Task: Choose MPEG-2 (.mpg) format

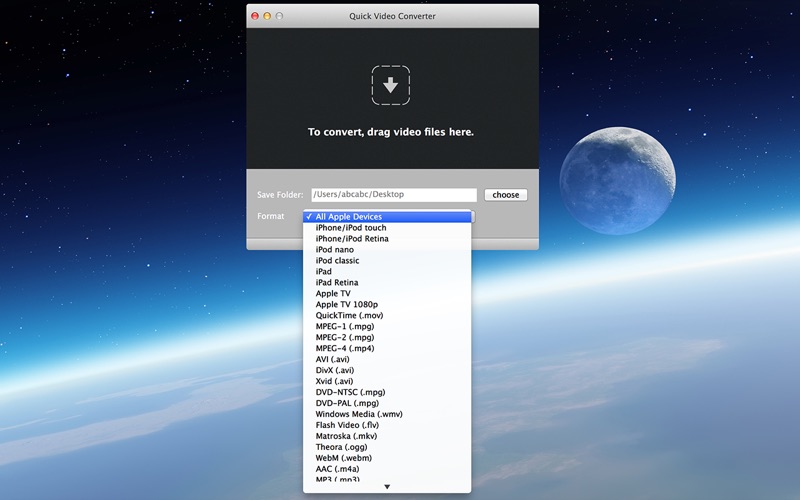Action: click(387, 337)
